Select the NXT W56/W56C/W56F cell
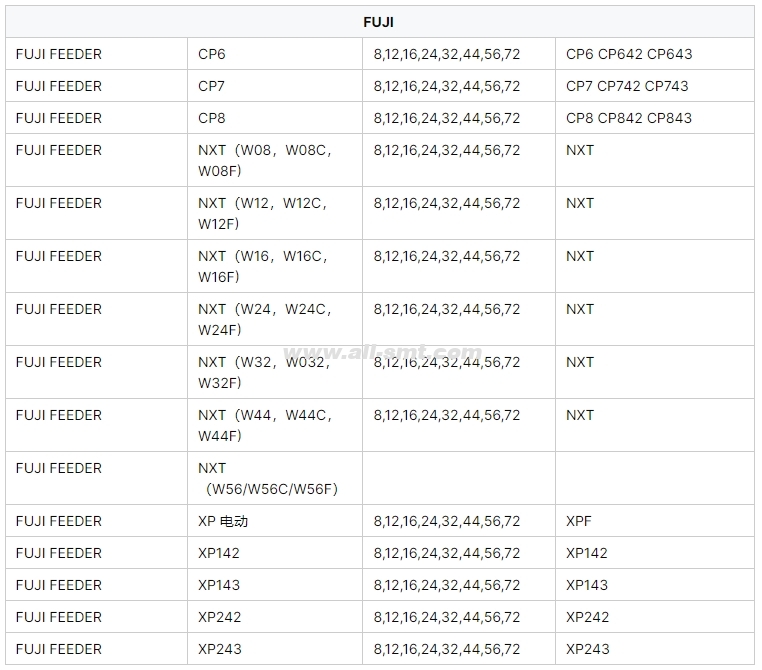 coord(275,478)
